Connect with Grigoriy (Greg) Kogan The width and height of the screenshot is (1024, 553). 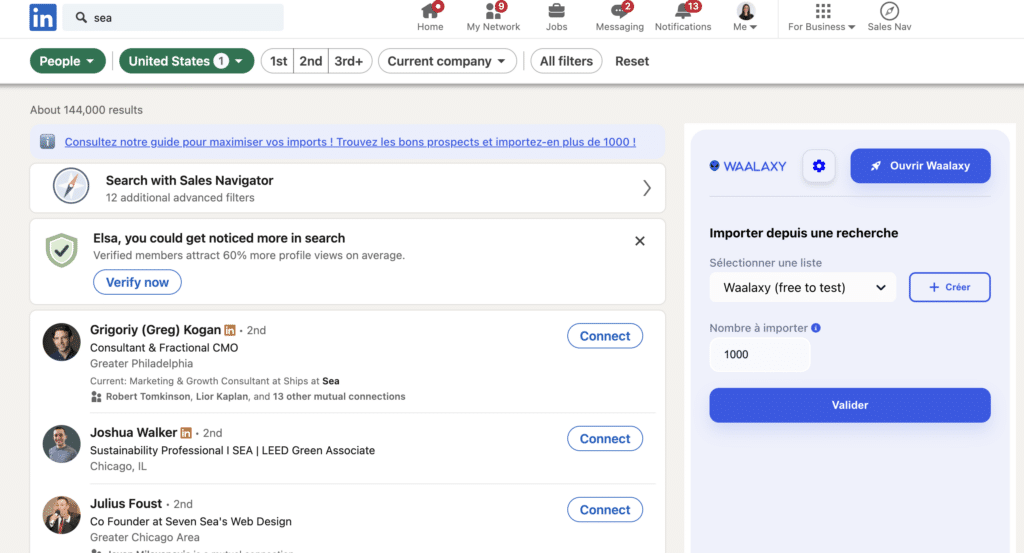coord(605,336)
